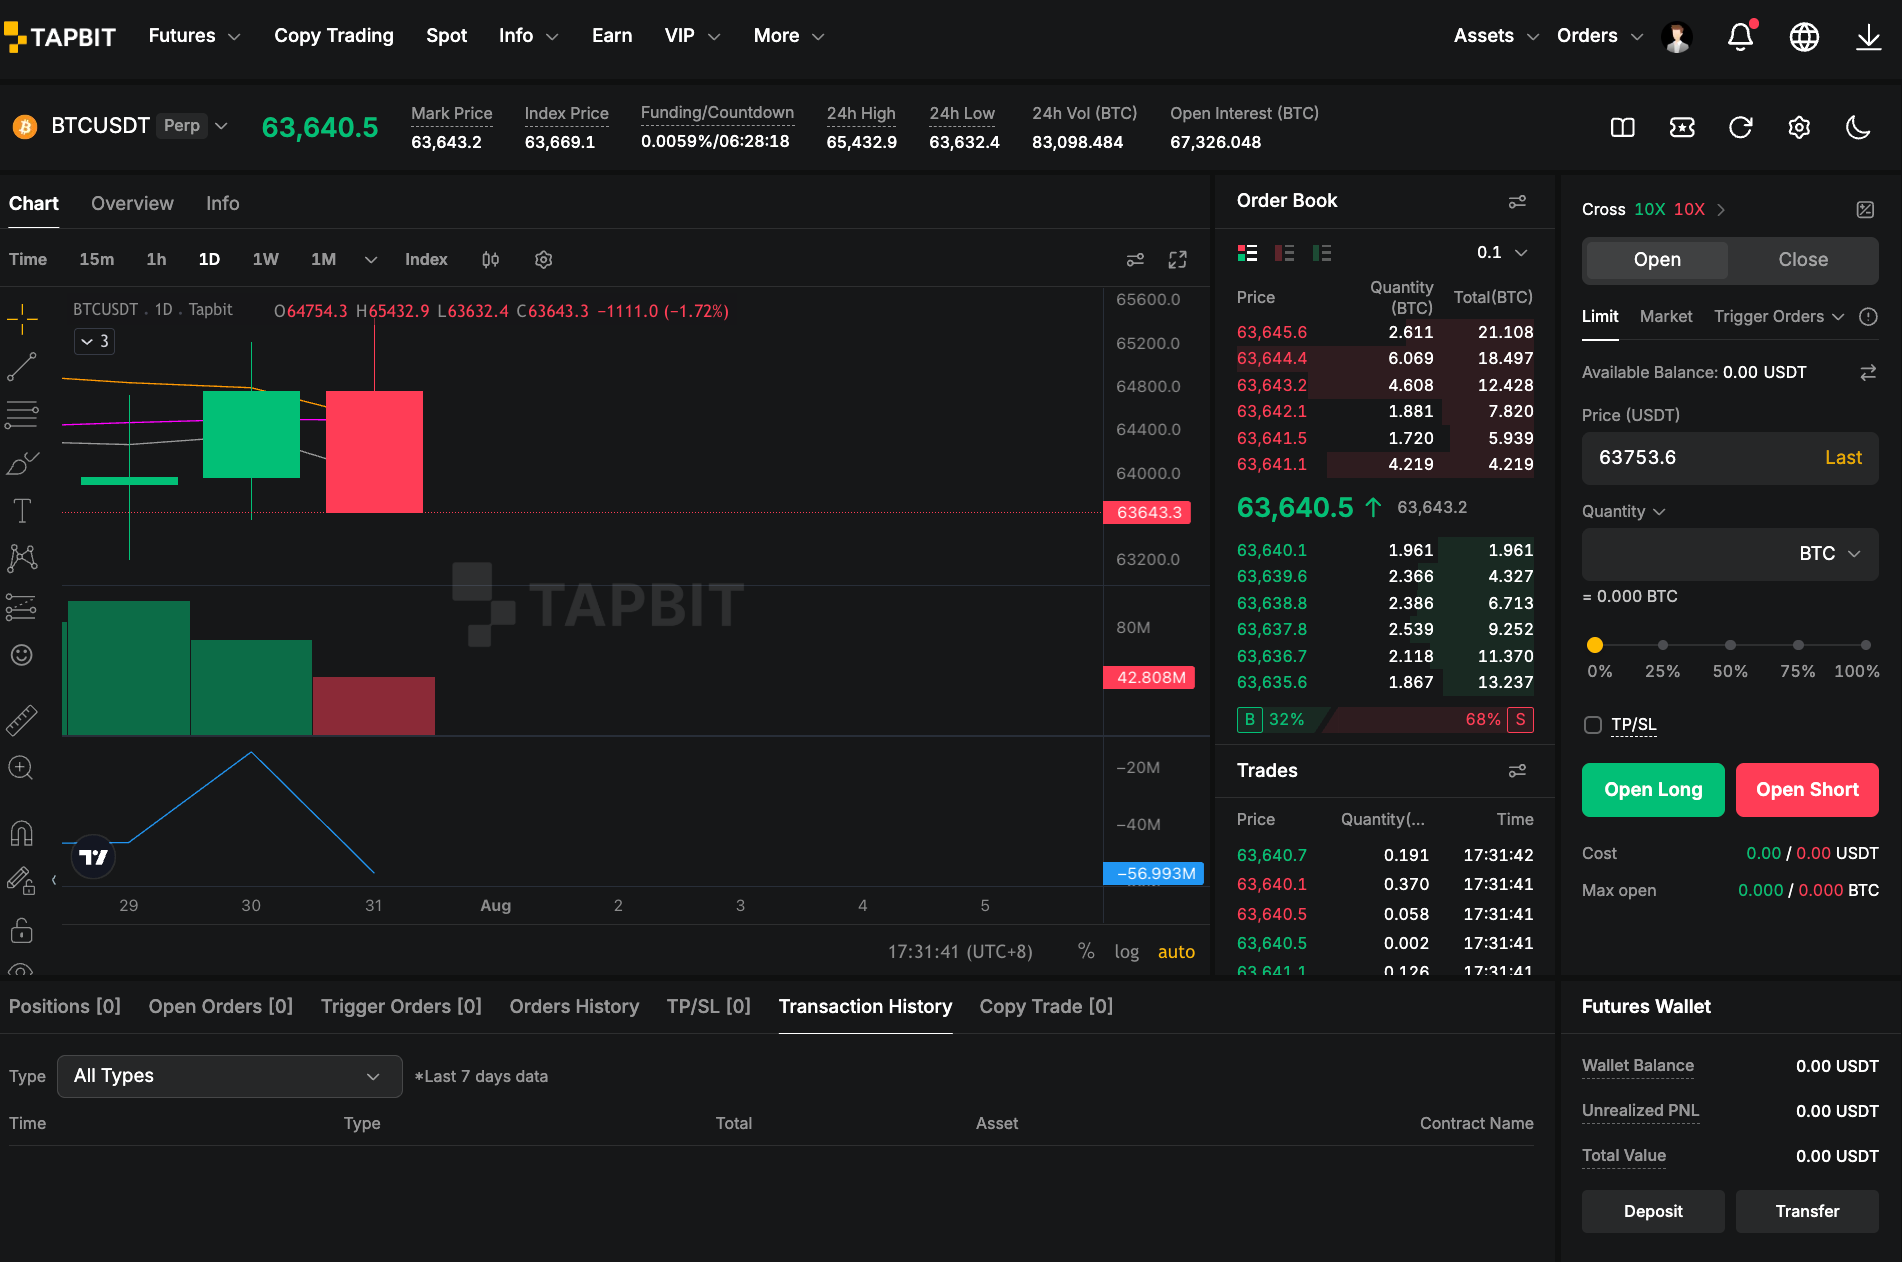Show only asks in order book
Viewport: 1902px width, 1262px height.
(x=1285, y=253)
